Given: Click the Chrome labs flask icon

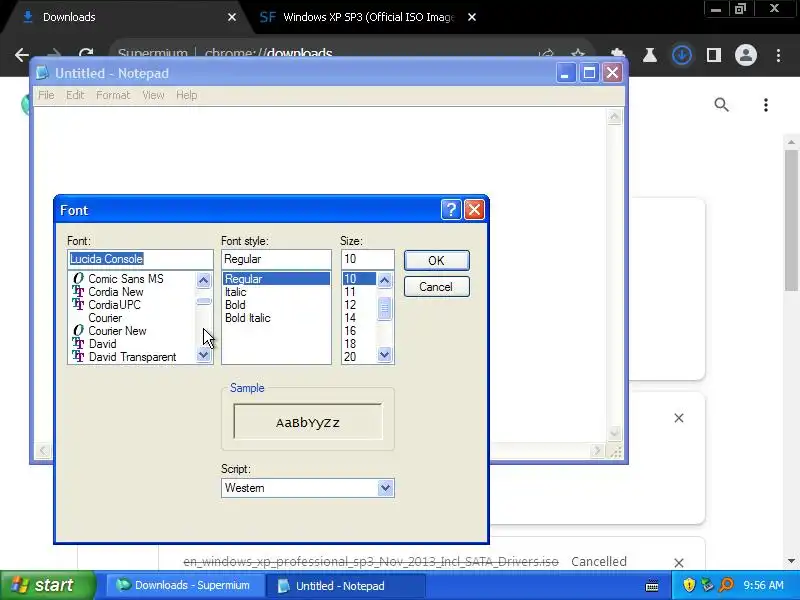Looking at the screenshot, I should (649, 55).
